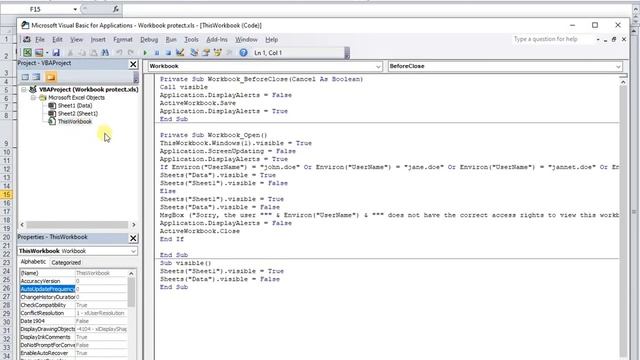
Task: Open the Insert UserForm dropdown arrow
Action: tap(47, 53)
